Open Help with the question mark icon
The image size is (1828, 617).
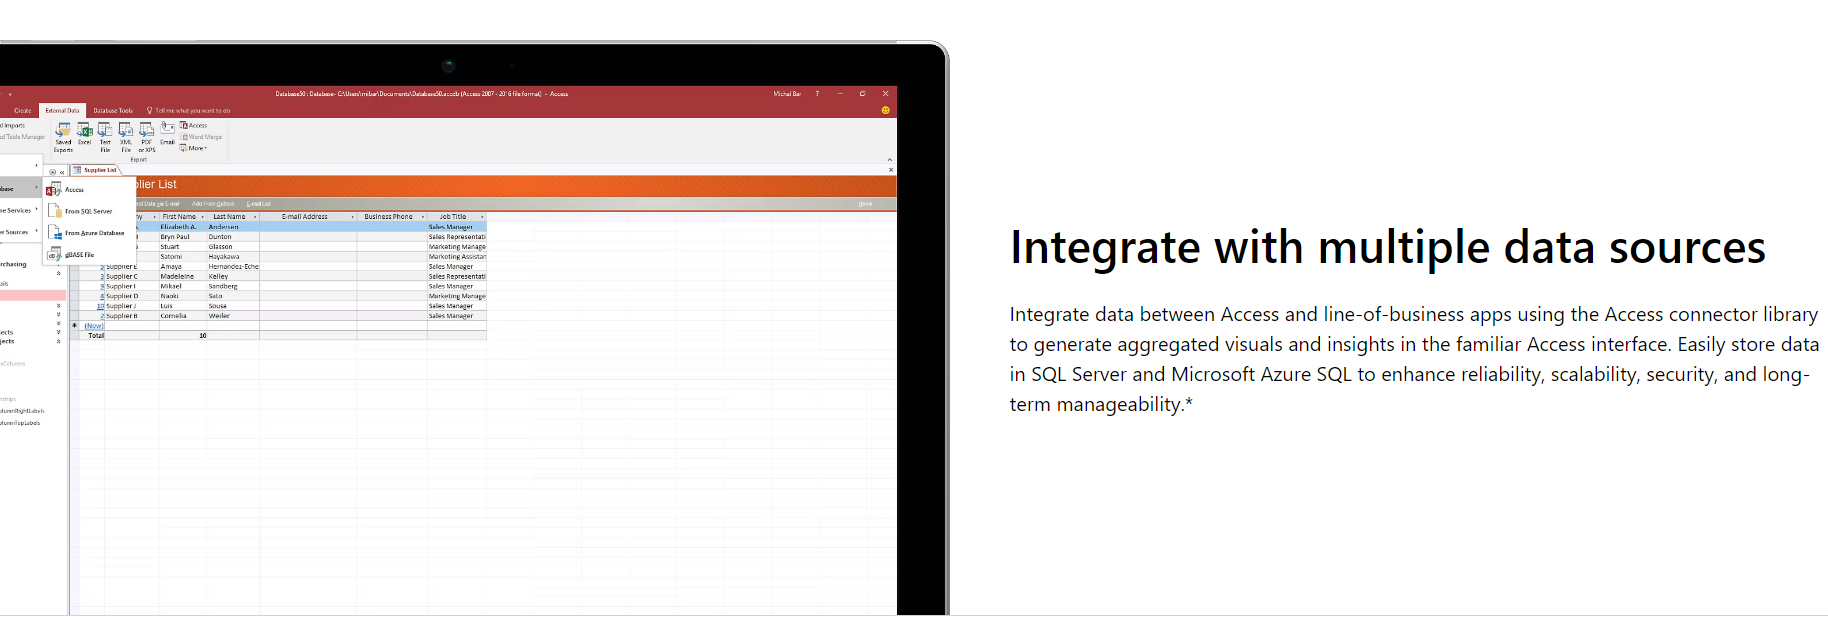(x=817, y=94)
